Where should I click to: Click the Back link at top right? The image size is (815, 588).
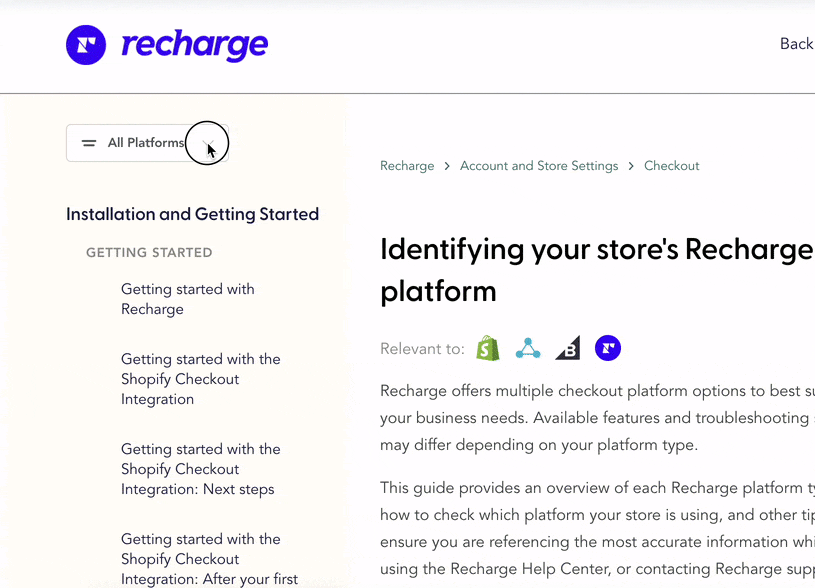tap(796, 43)
